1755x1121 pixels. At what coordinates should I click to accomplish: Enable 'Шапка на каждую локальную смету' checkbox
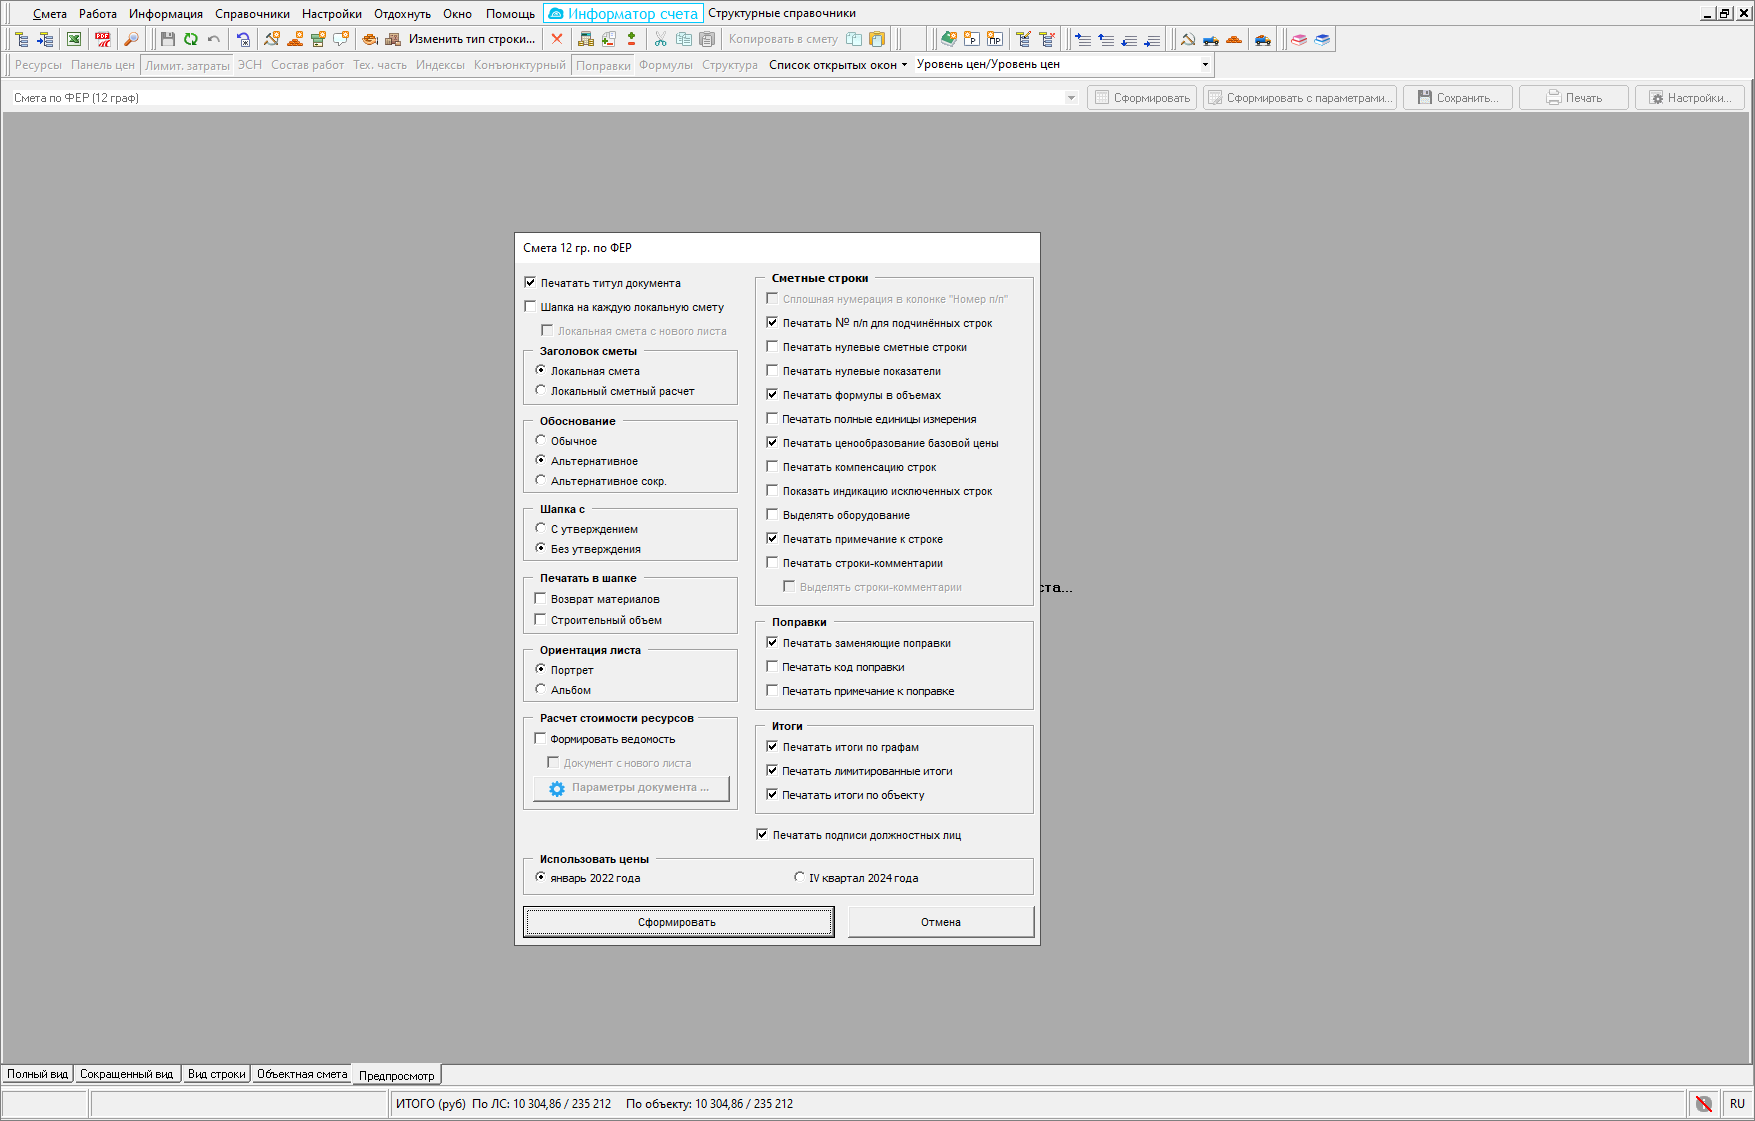pyautogui.click(x=531, y=307)
